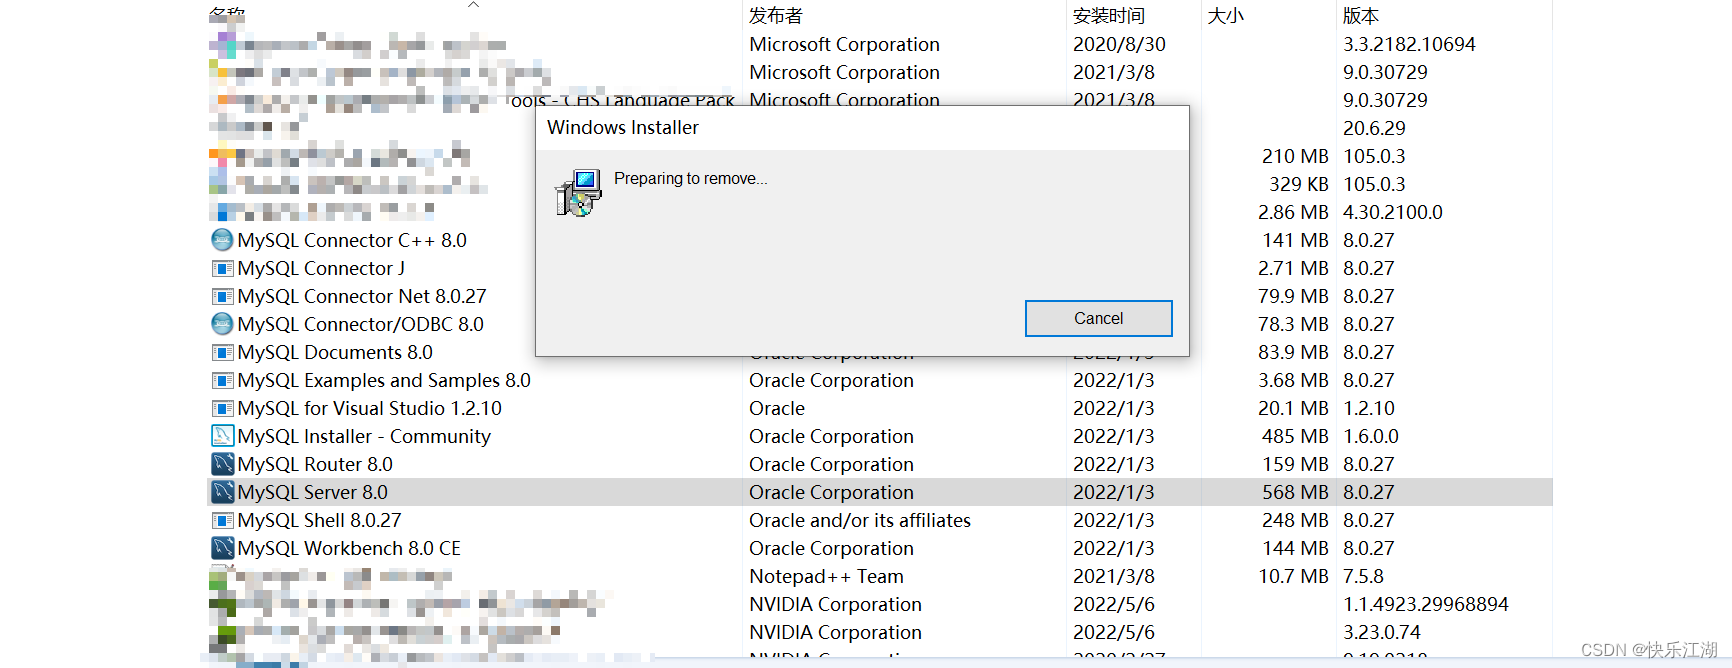Select the MySQL Connector J entry
This screenshot has width=1732, height=668.
click(321, 268)
